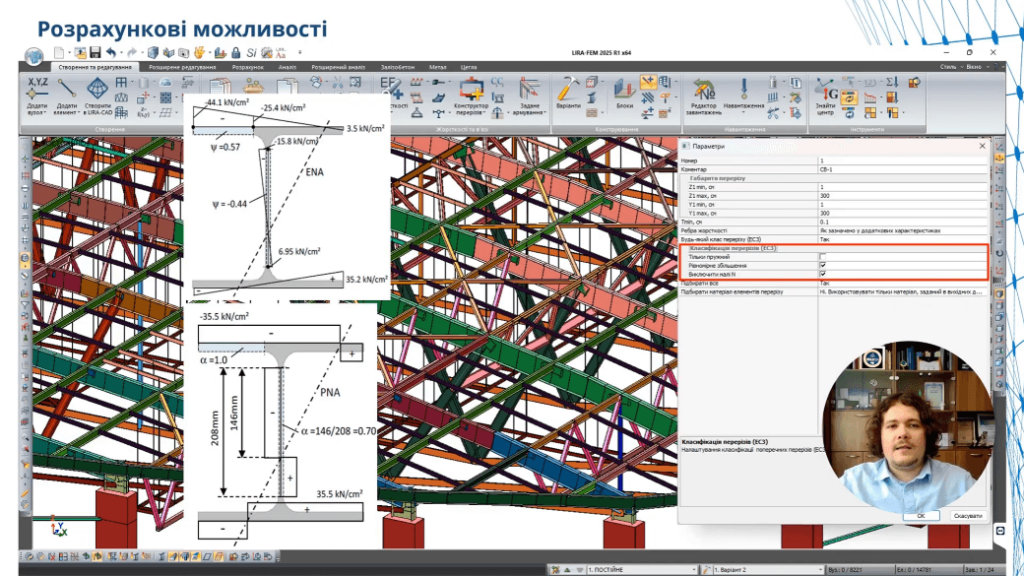Open the Стиль dropdown in the ribbon
Viewport: 1024px width, 576px height.
tap(951, 67)
